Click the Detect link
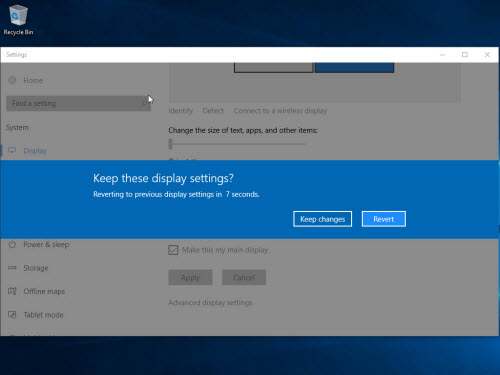The width and height of the screenshot is (500, 375). (x=213, y=111)
